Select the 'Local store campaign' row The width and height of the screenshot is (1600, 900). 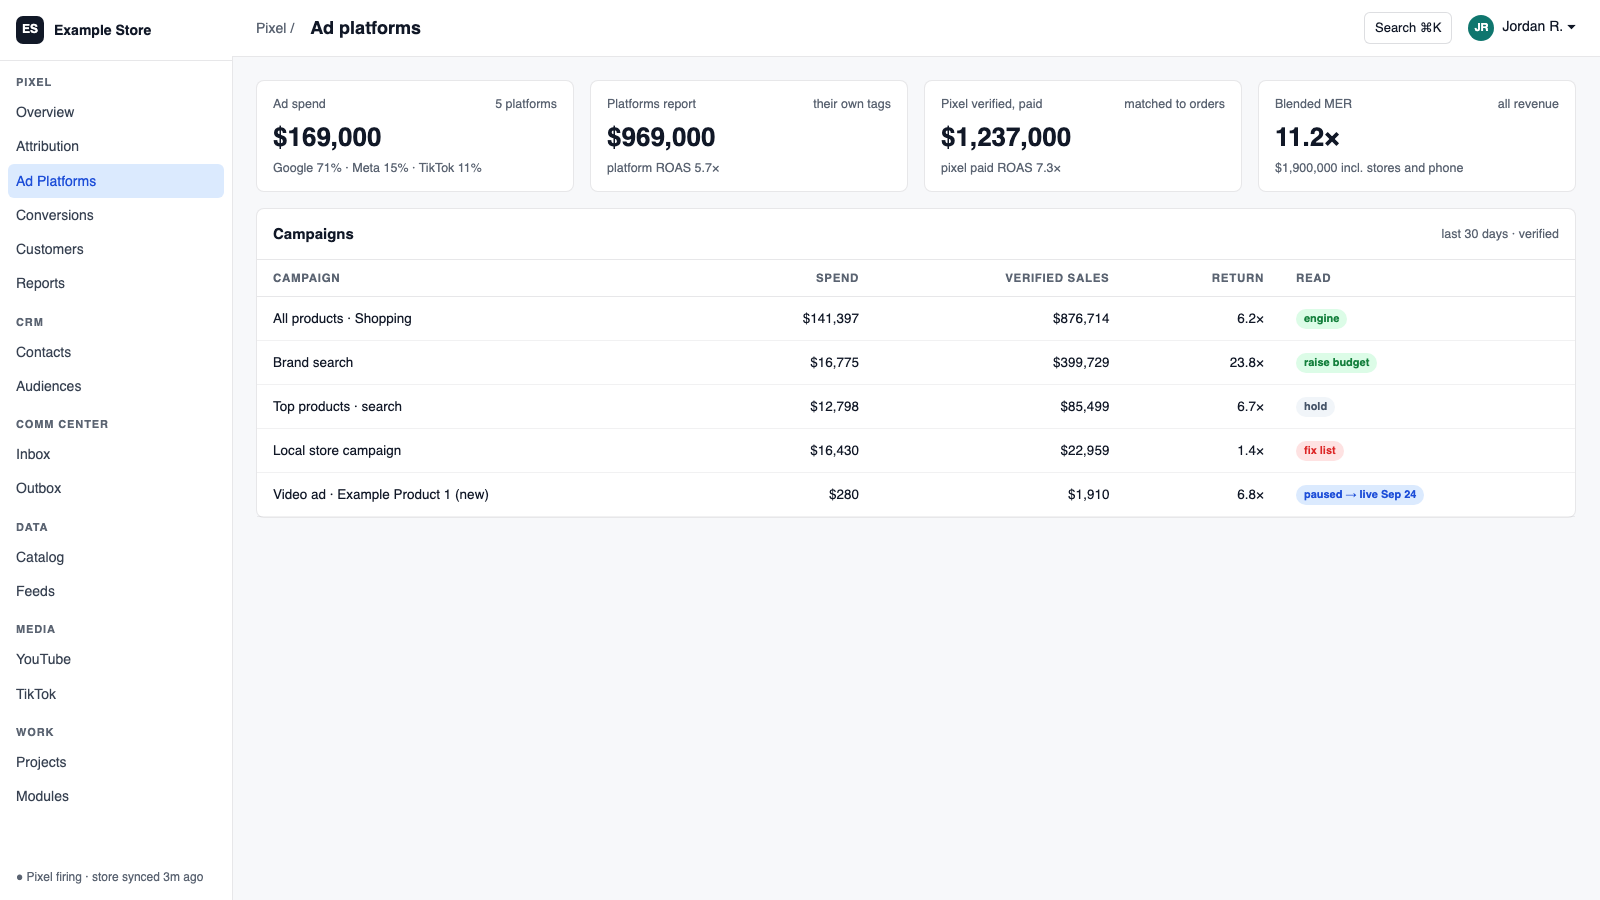tap(916, 451)
